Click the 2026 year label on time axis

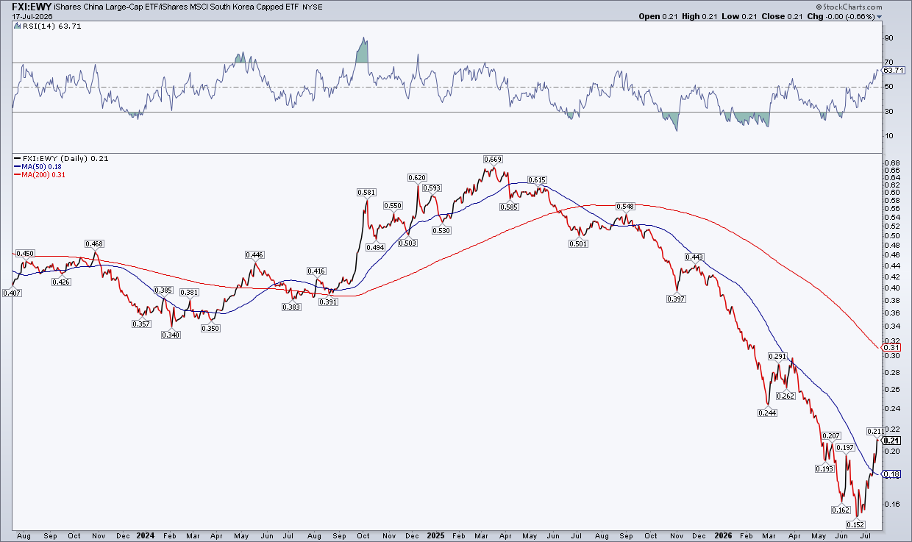[x=724, y=535]
